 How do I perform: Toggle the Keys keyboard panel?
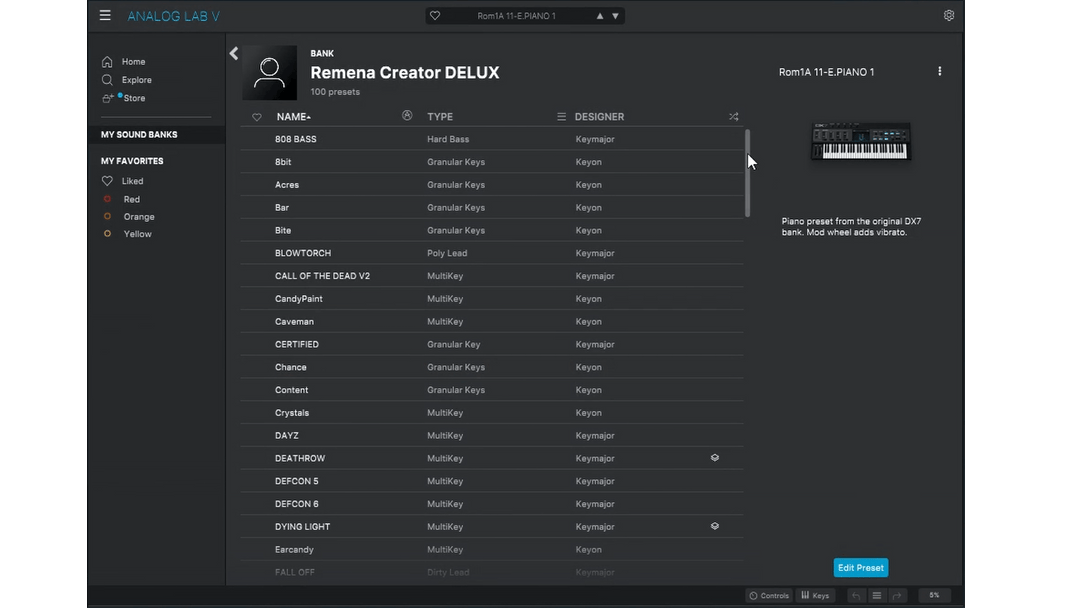tap(815, 596)
